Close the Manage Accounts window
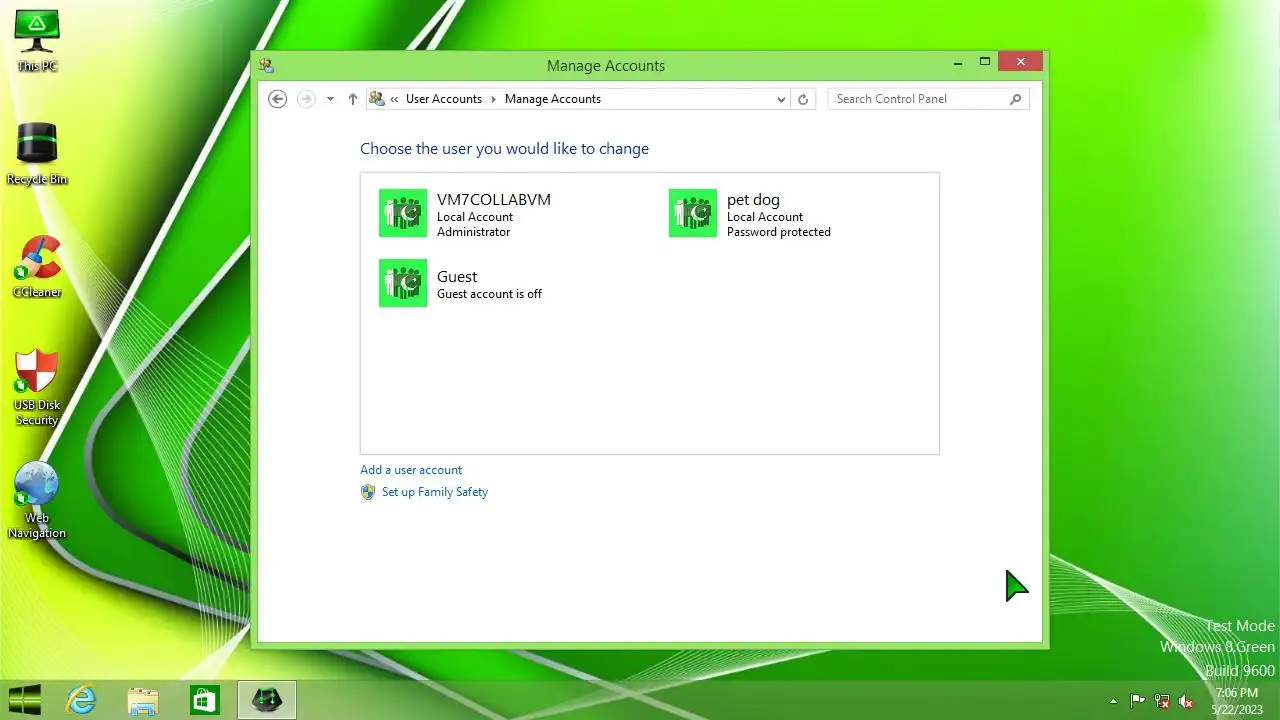Viewport: 1280px width, 720px height. click(1021, 62)
